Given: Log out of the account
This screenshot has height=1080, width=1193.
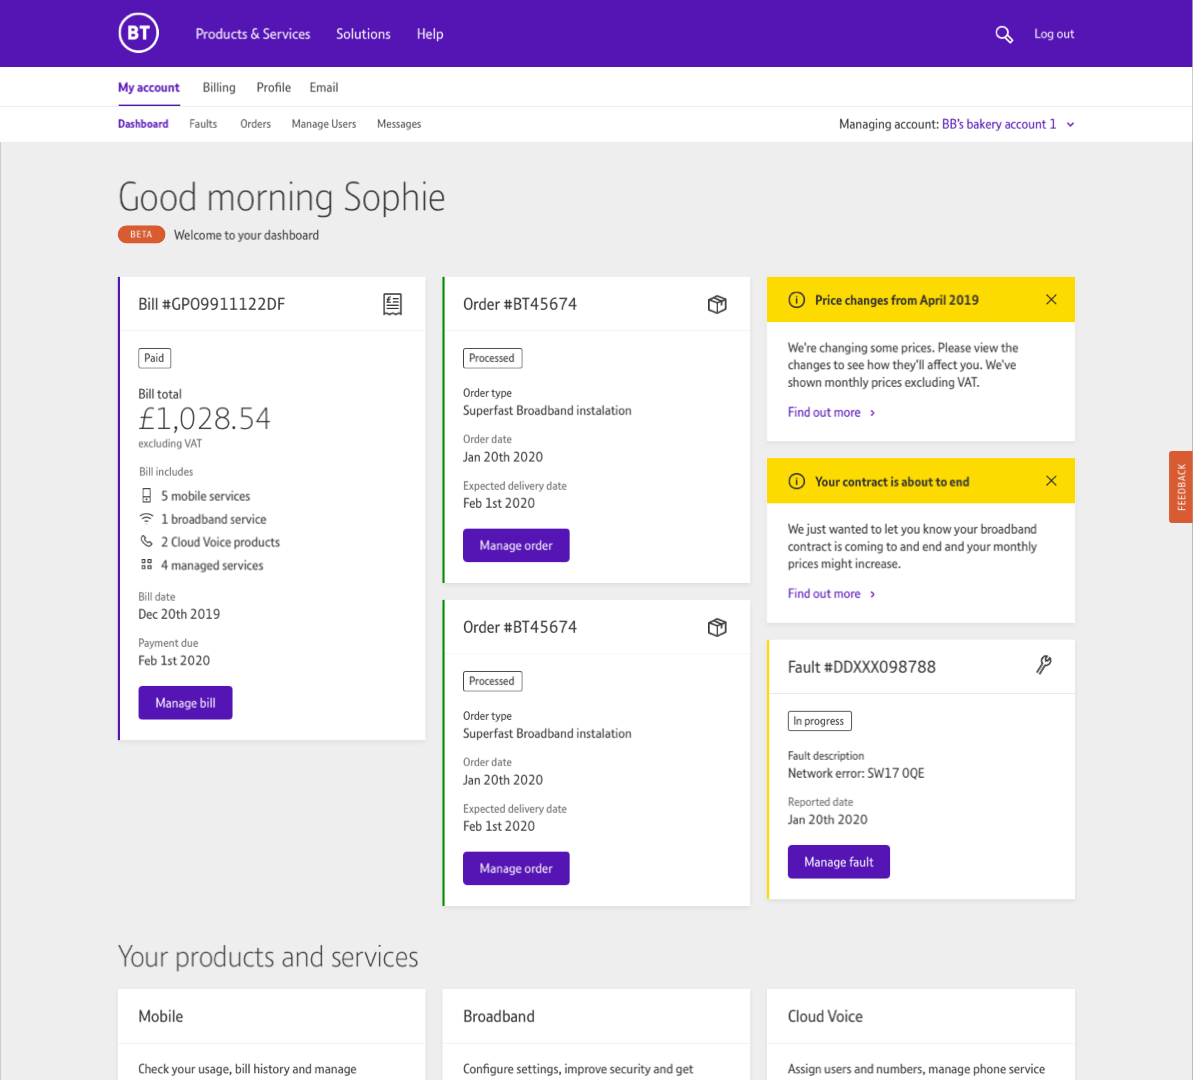Looking at the screenshot, I should (1054, 33).
